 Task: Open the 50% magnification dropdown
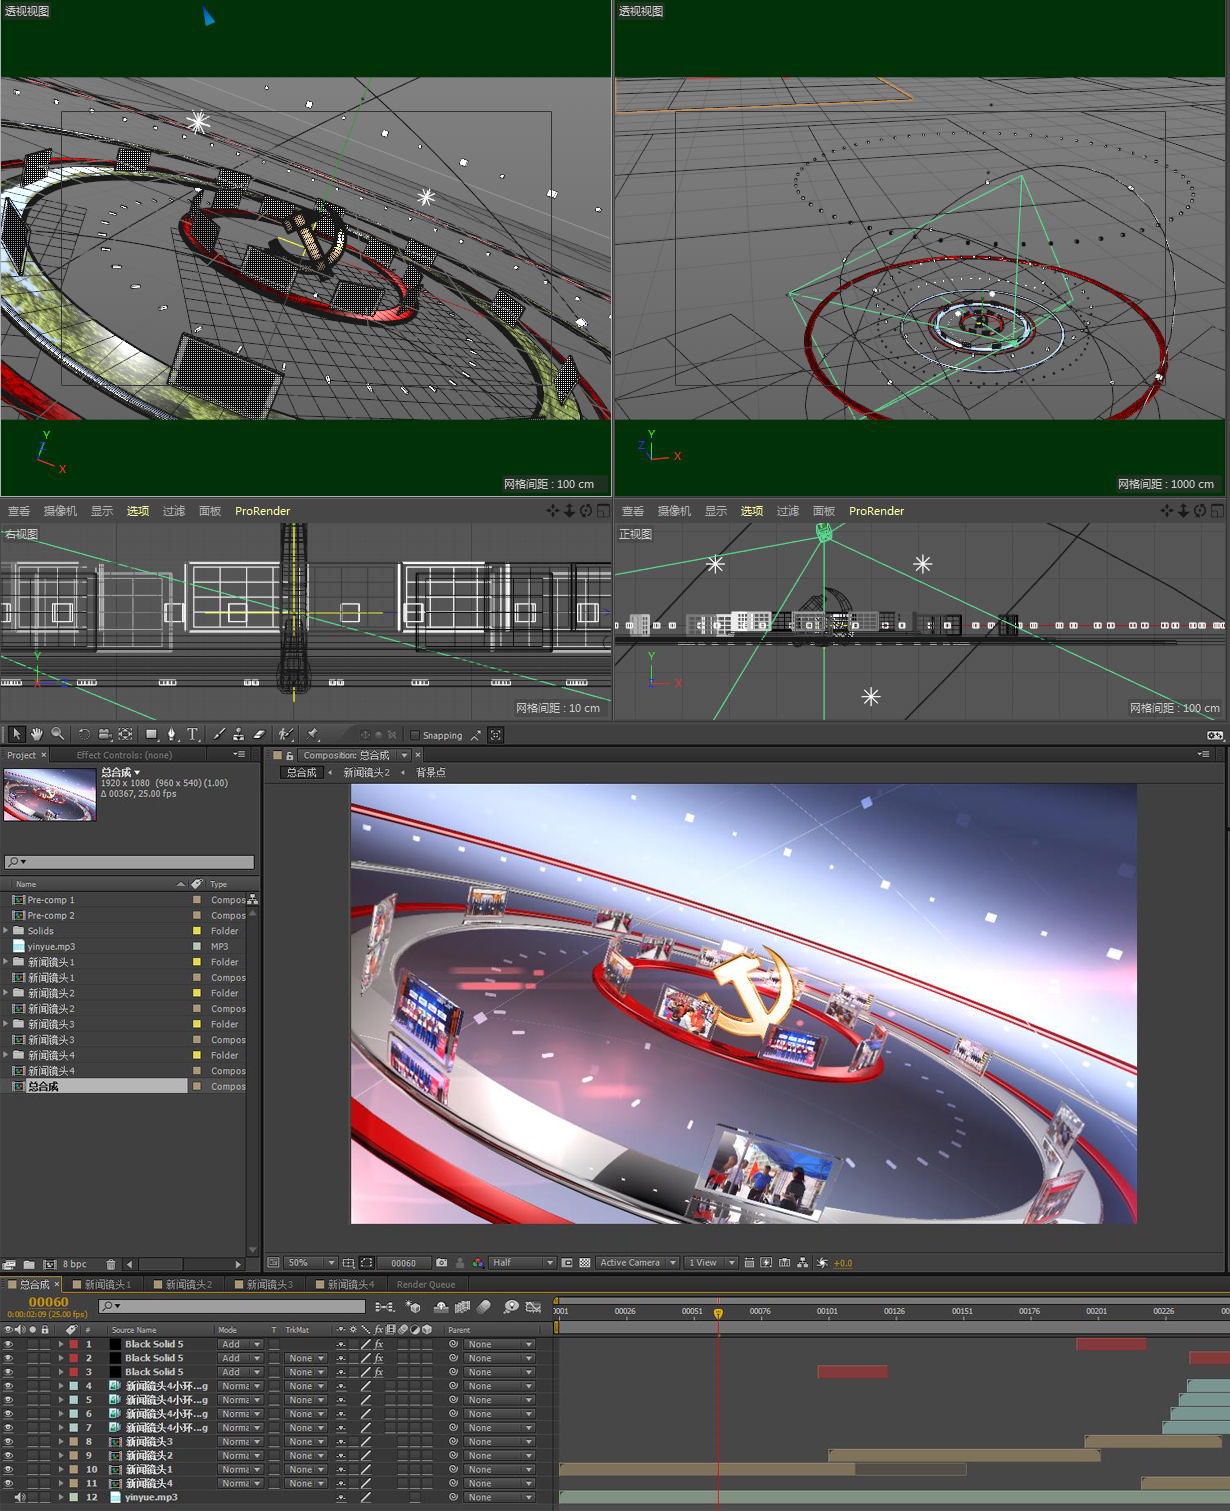[311, 1263]
